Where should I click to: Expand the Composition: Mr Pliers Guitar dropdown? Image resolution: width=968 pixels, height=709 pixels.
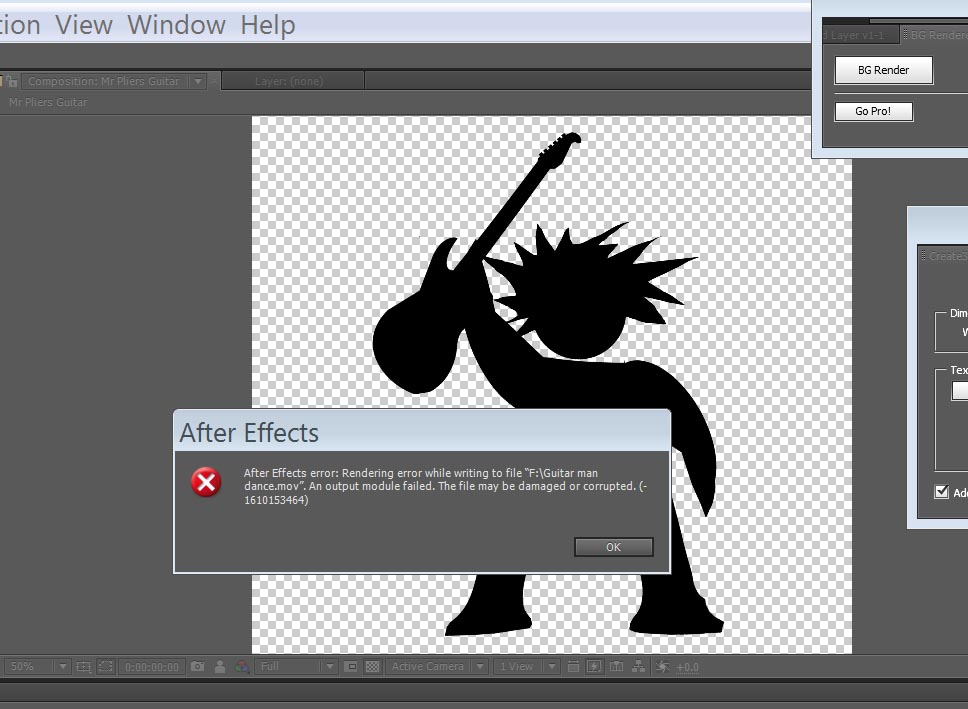click(x=197, y=82)
